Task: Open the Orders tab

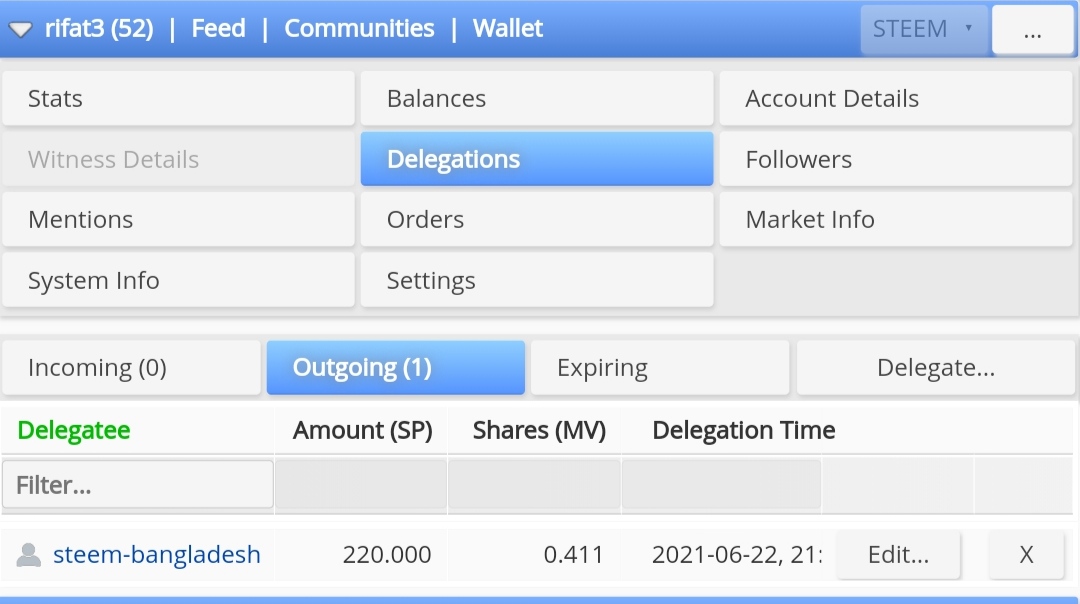Action: tap(537, 220)
